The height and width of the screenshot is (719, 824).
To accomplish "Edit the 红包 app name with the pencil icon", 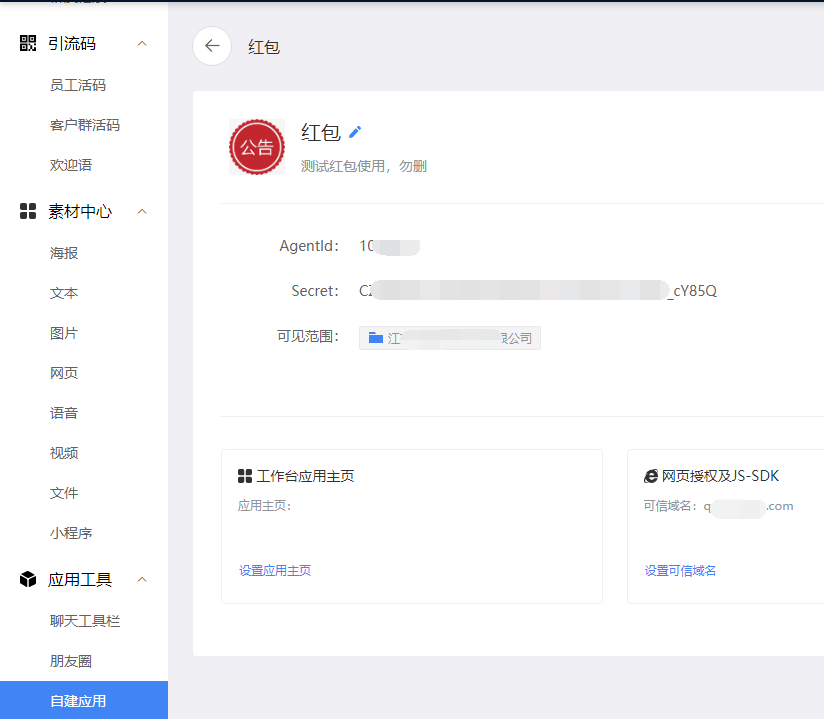I will 355,132.
